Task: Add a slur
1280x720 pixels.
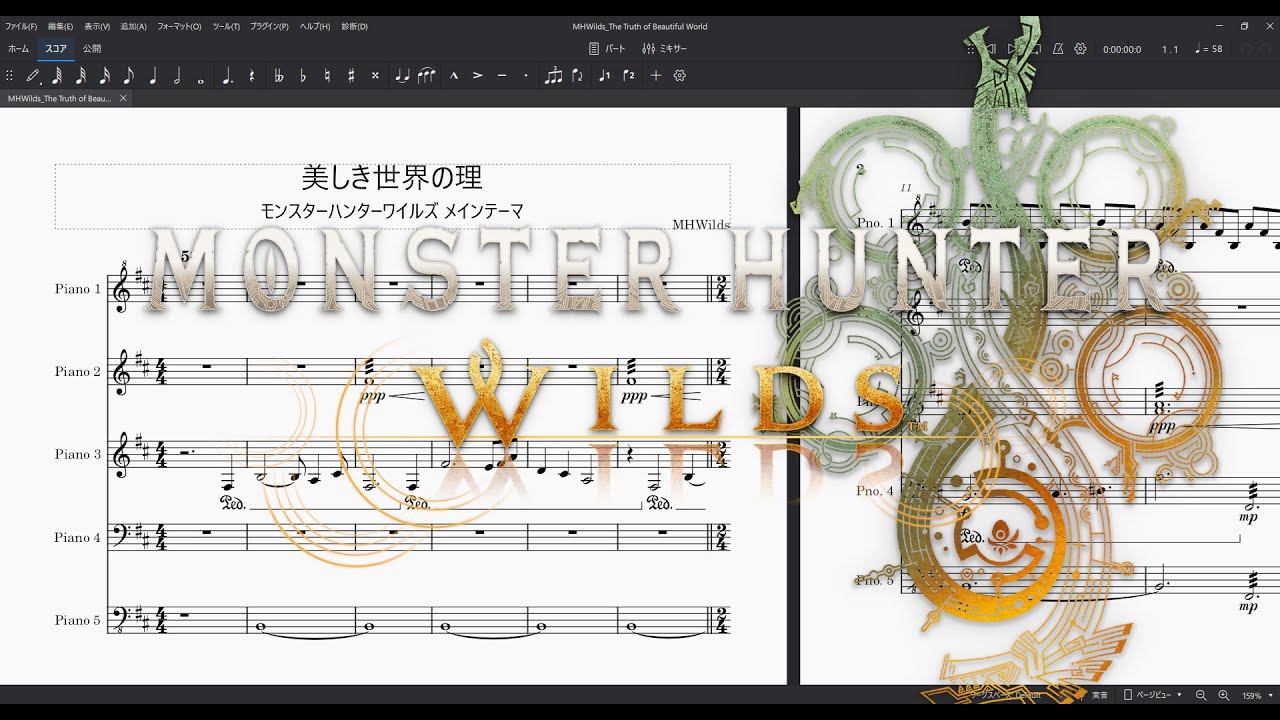Action: pos(427,75)
